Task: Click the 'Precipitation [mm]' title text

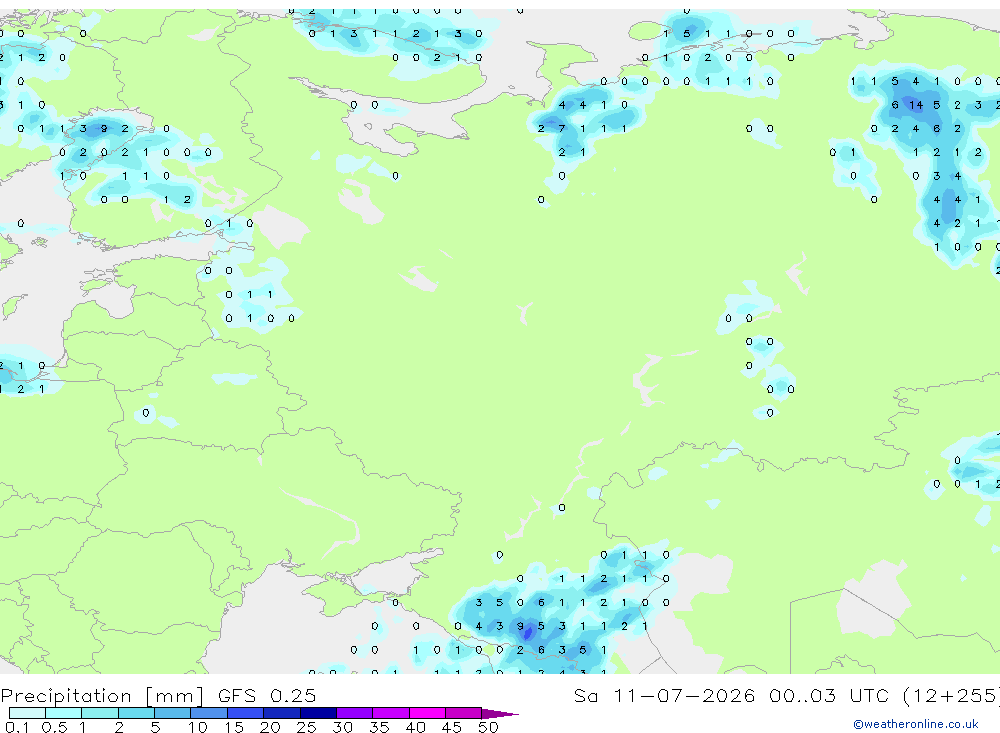Action: point(102,696)
